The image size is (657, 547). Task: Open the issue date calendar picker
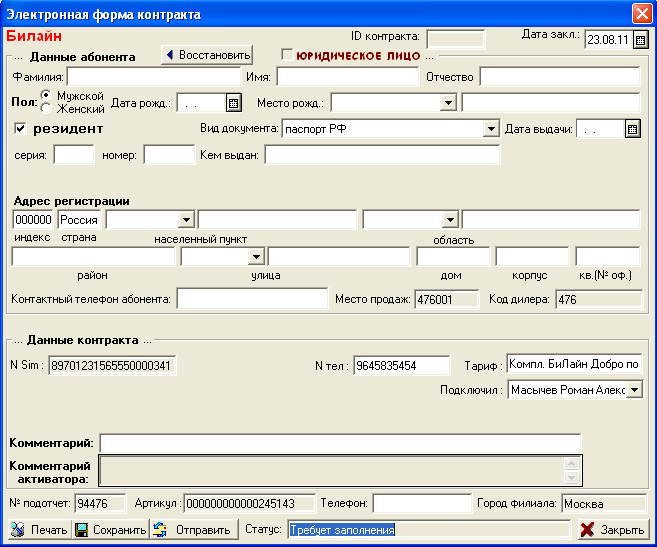[632, 129]
